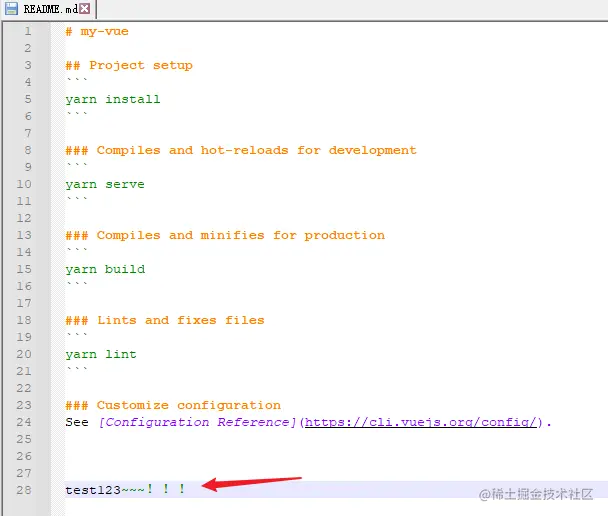Close the README.md tab
The image size is (608, 516).
click(x=85, y=9)
